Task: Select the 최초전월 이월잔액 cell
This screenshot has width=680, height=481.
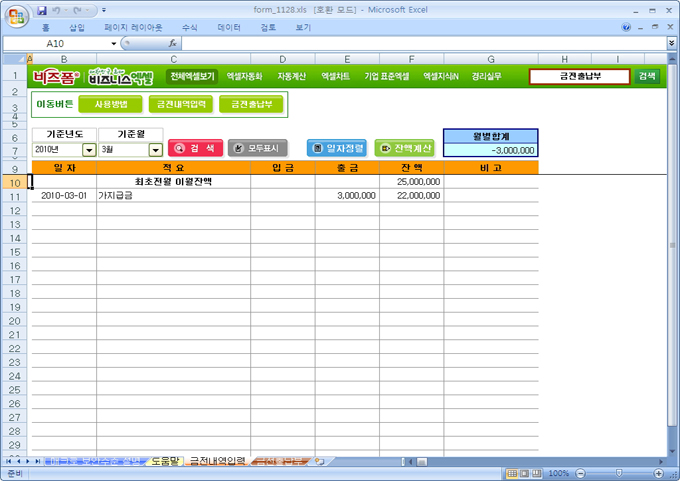Action: point(173,182)
